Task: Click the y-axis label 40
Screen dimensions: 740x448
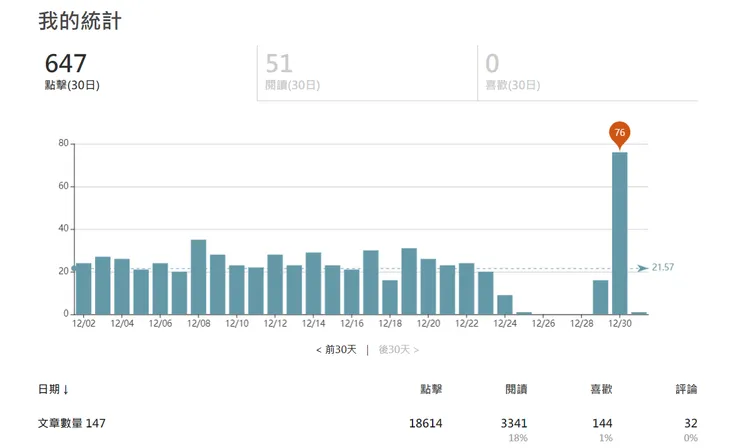Action: coord(64,228)
